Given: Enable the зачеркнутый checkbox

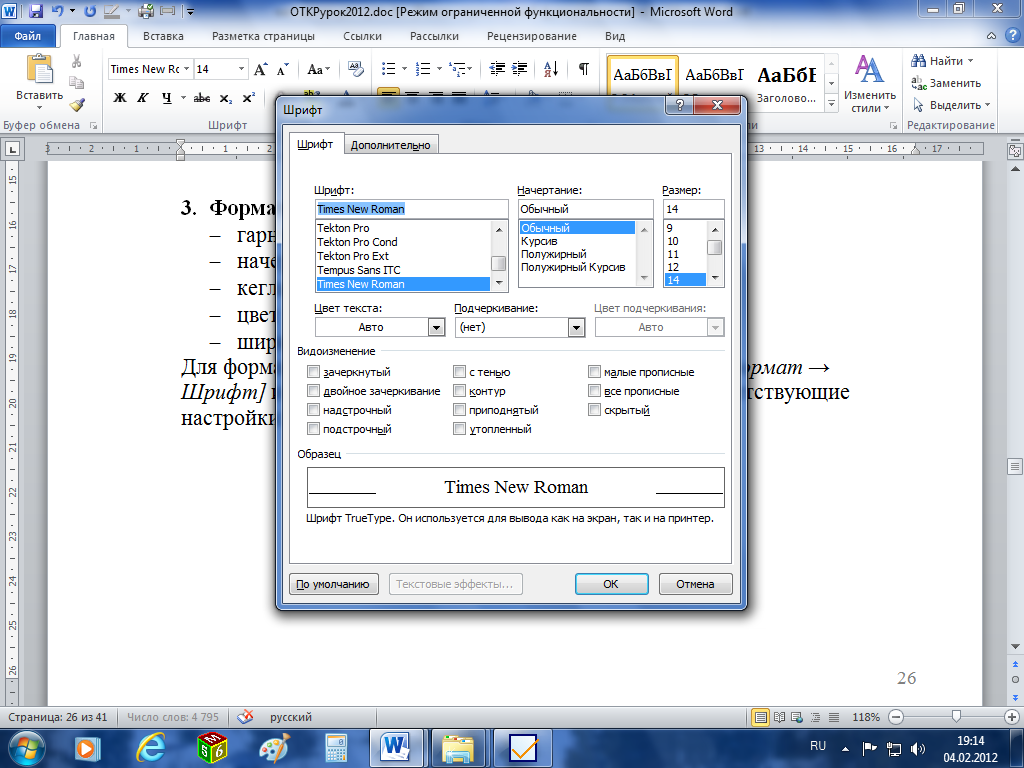Looking at the screenshot, I should [313, 372].
